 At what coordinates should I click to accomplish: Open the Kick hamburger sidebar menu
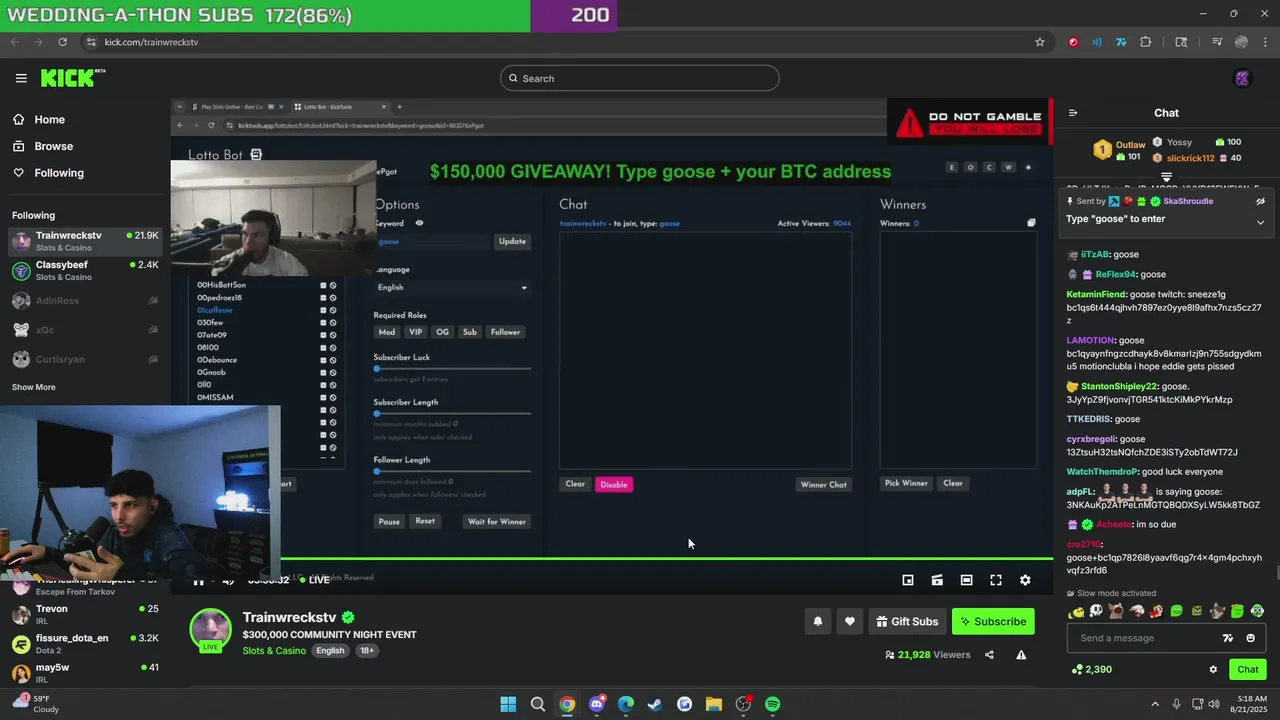pyautogui.click(x=21, y=78)
